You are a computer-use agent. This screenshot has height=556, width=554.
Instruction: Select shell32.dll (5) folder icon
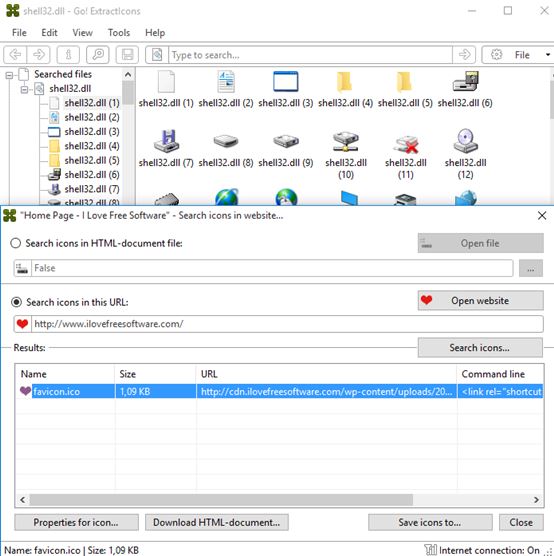[405, 82]
